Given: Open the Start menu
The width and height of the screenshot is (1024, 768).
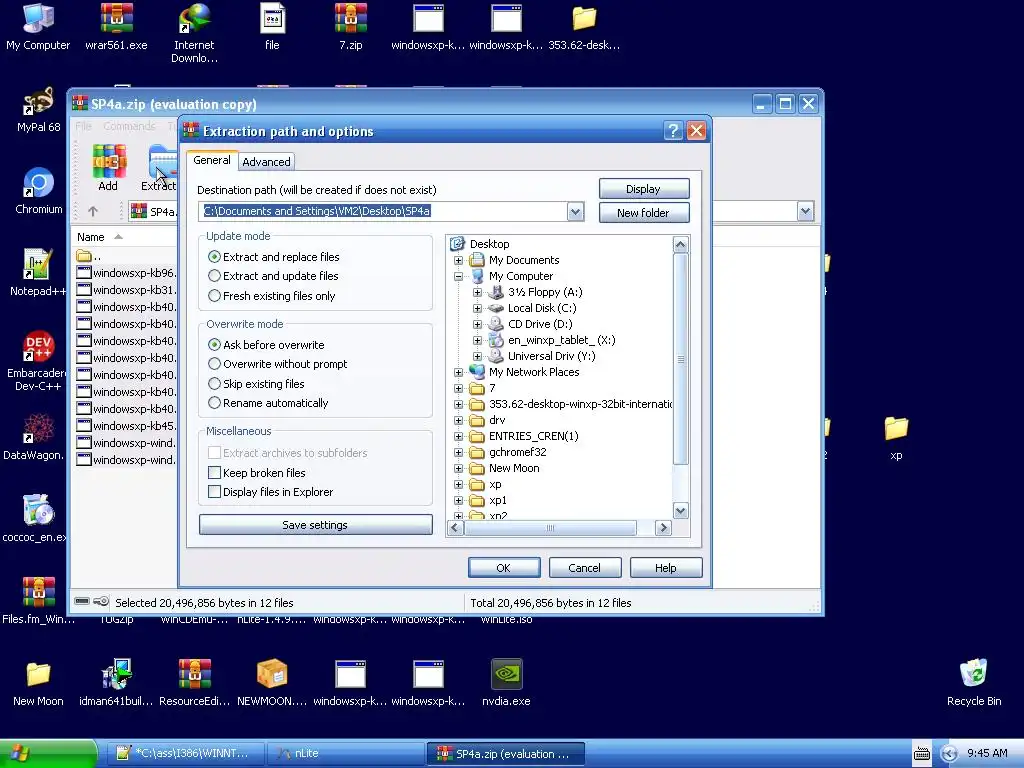Looking at the screenshot, I should pyautogui.click(x=48, y=754).
